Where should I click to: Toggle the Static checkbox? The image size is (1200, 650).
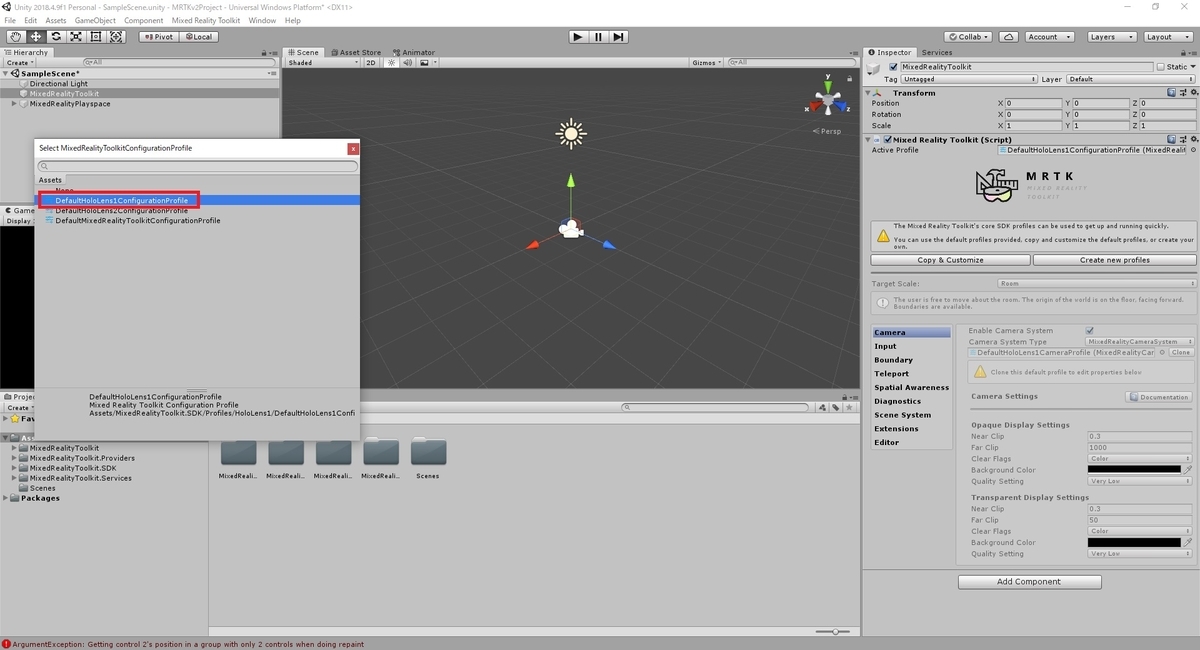(x=1161, y=67)
